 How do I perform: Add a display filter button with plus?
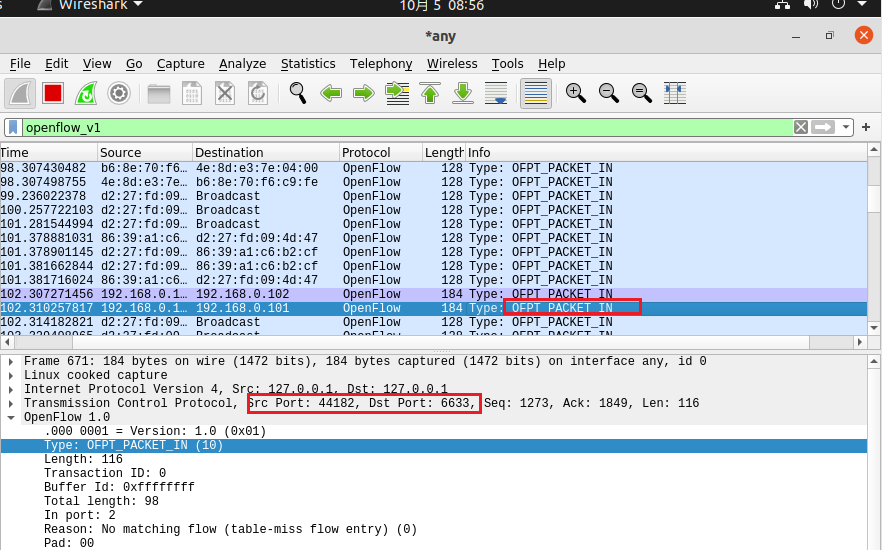(866, 127)
